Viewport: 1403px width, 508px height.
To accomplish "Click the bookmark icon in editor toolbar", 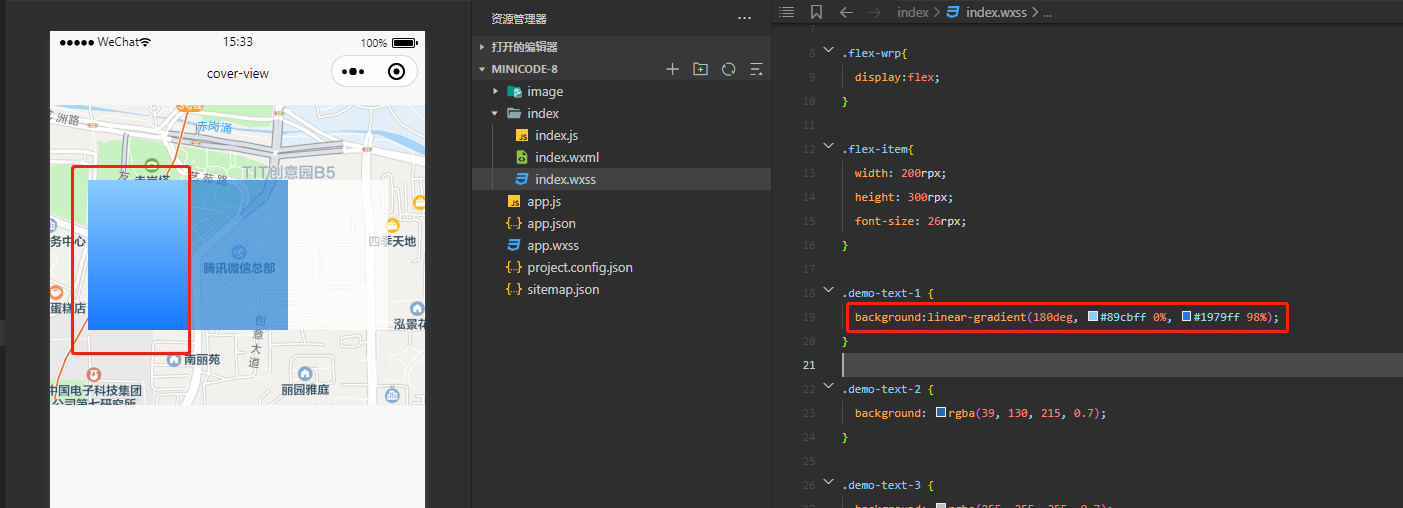I will [816, 12].
